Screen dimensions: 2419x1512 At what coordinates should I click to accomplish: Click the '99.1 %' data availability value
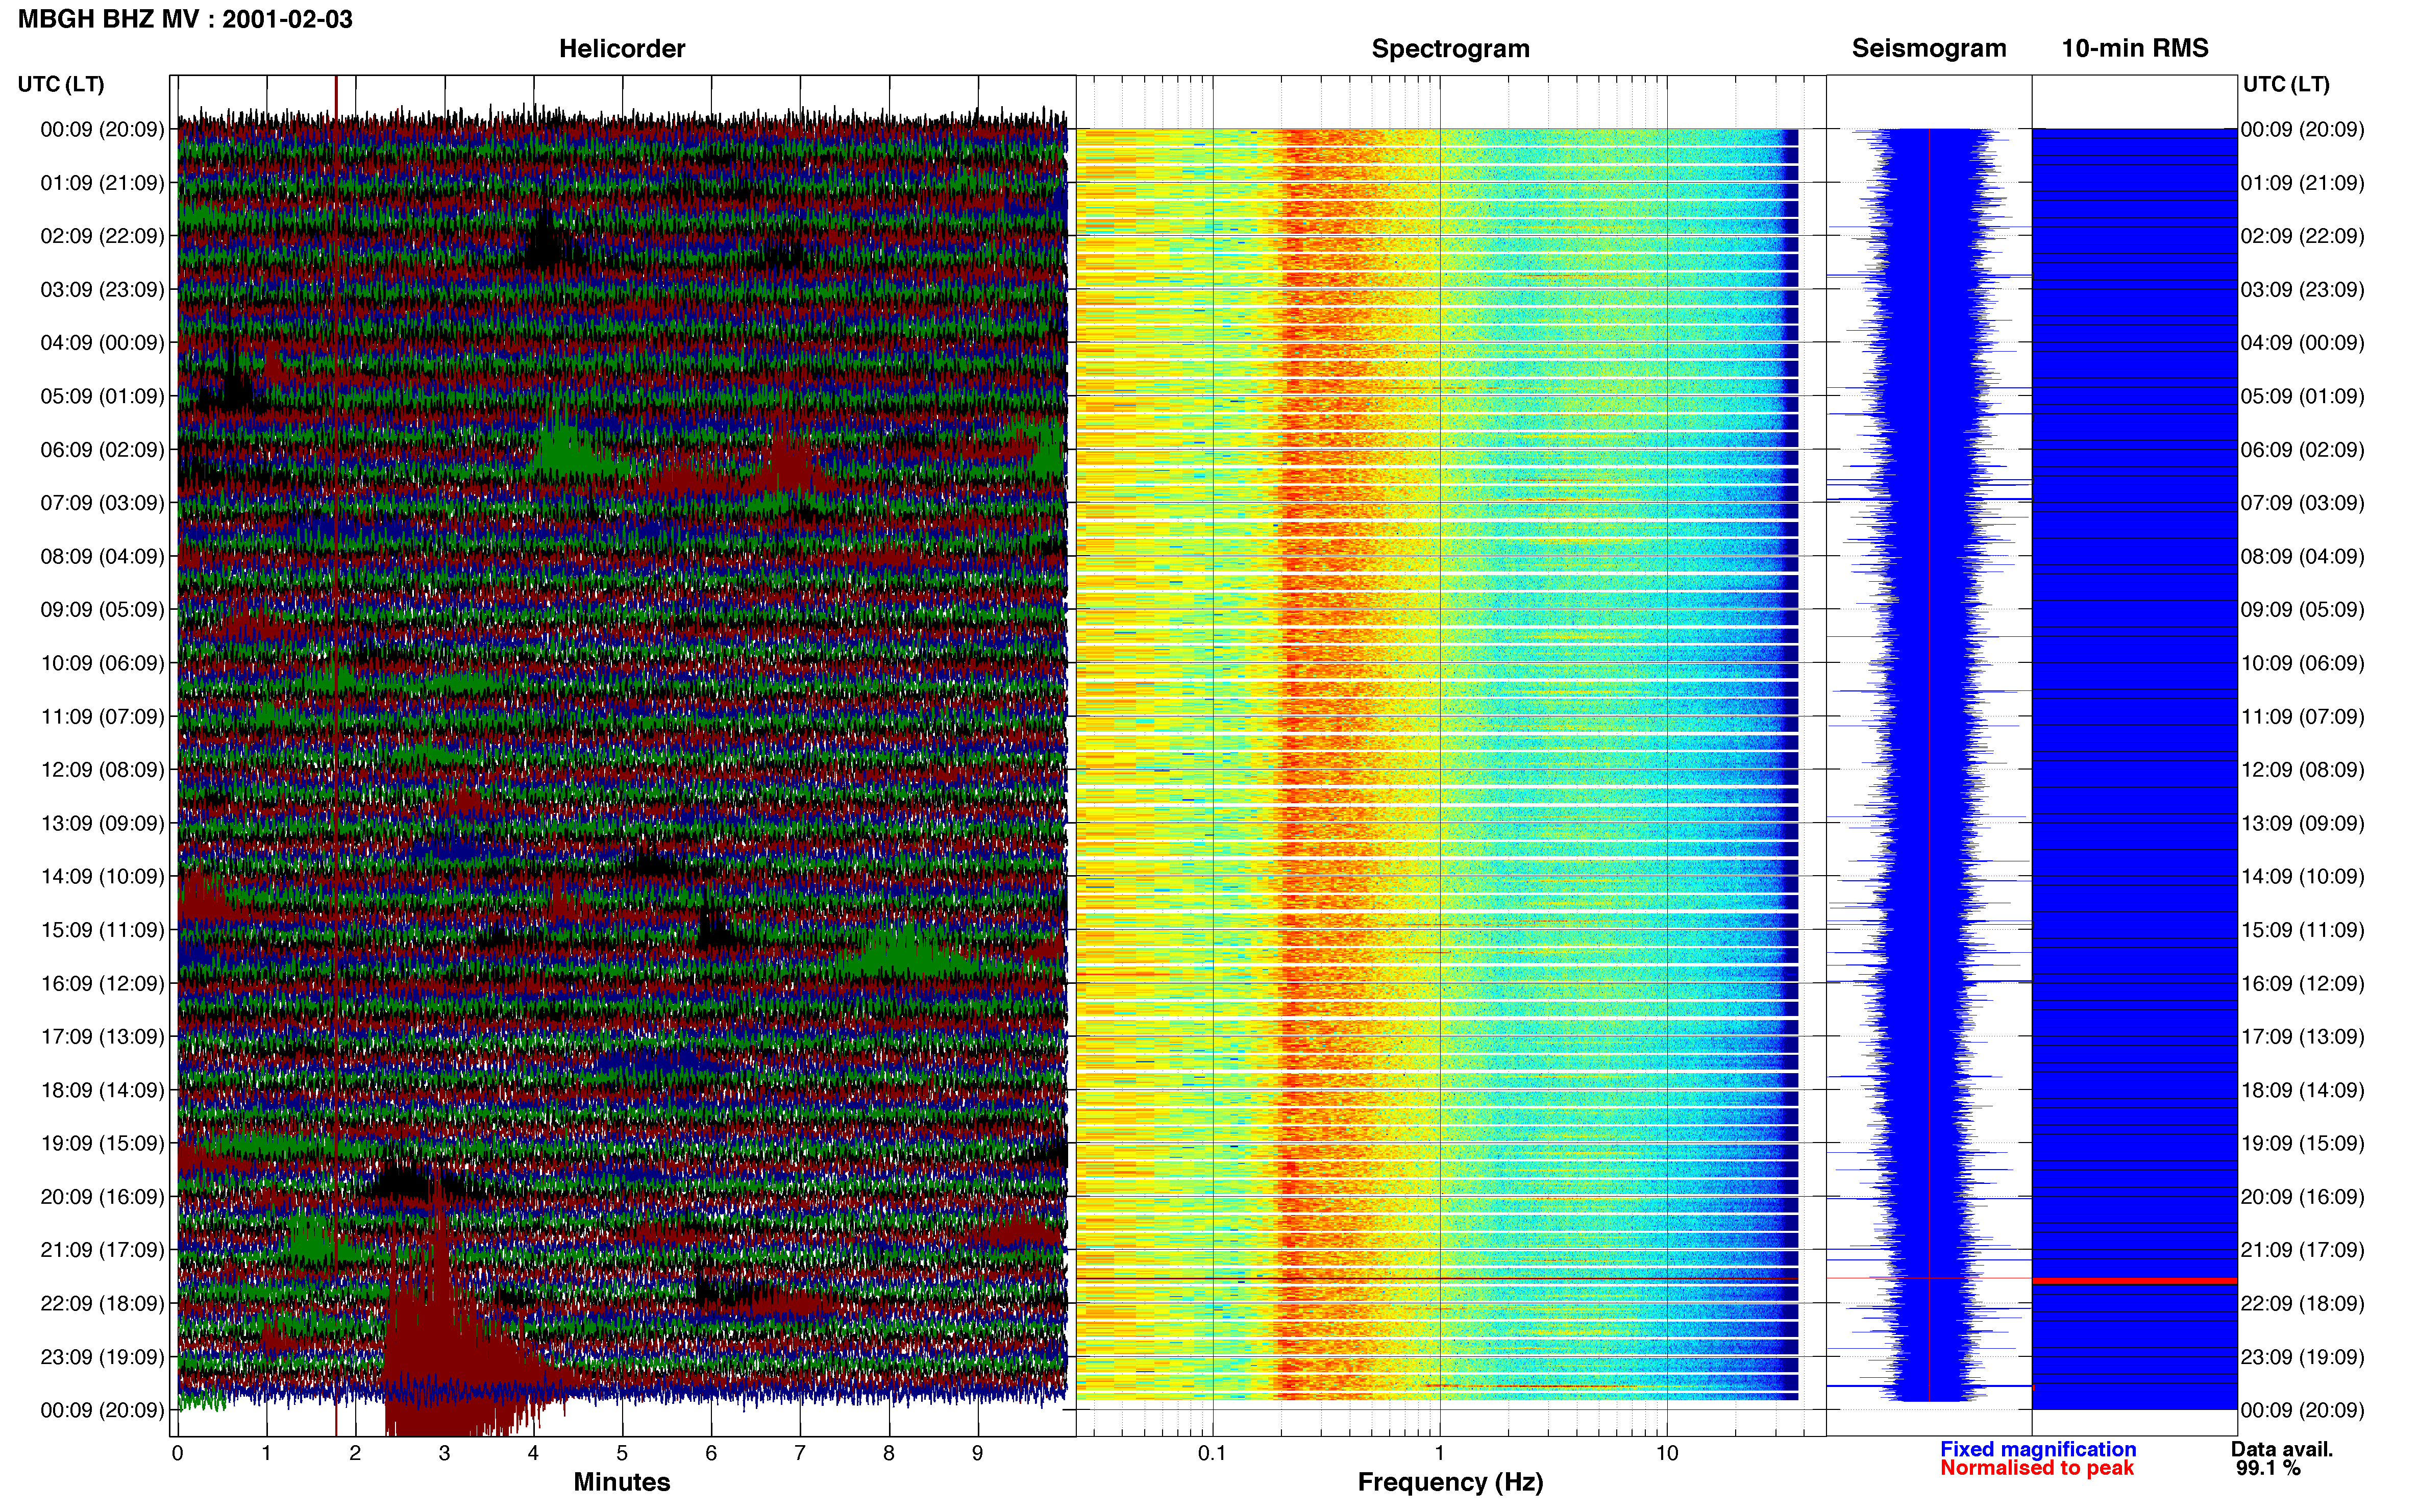pyautogui.click(x=2268, y=1468)
